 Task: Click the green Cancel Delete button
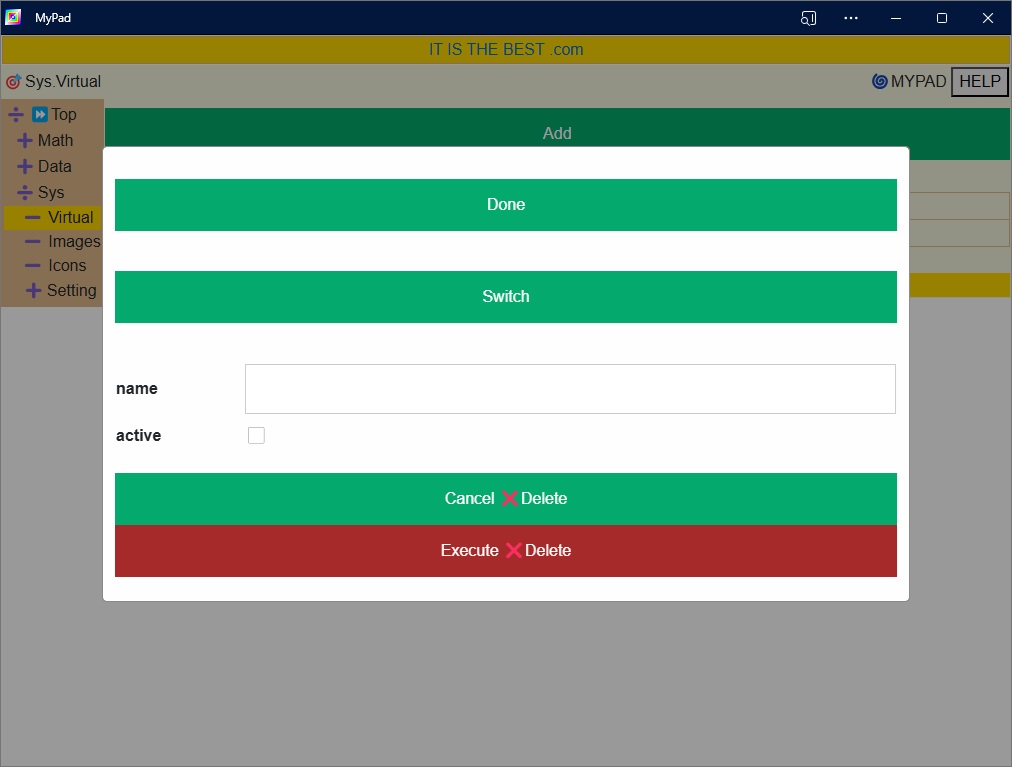pyautogui.click(x=505, y=498)
